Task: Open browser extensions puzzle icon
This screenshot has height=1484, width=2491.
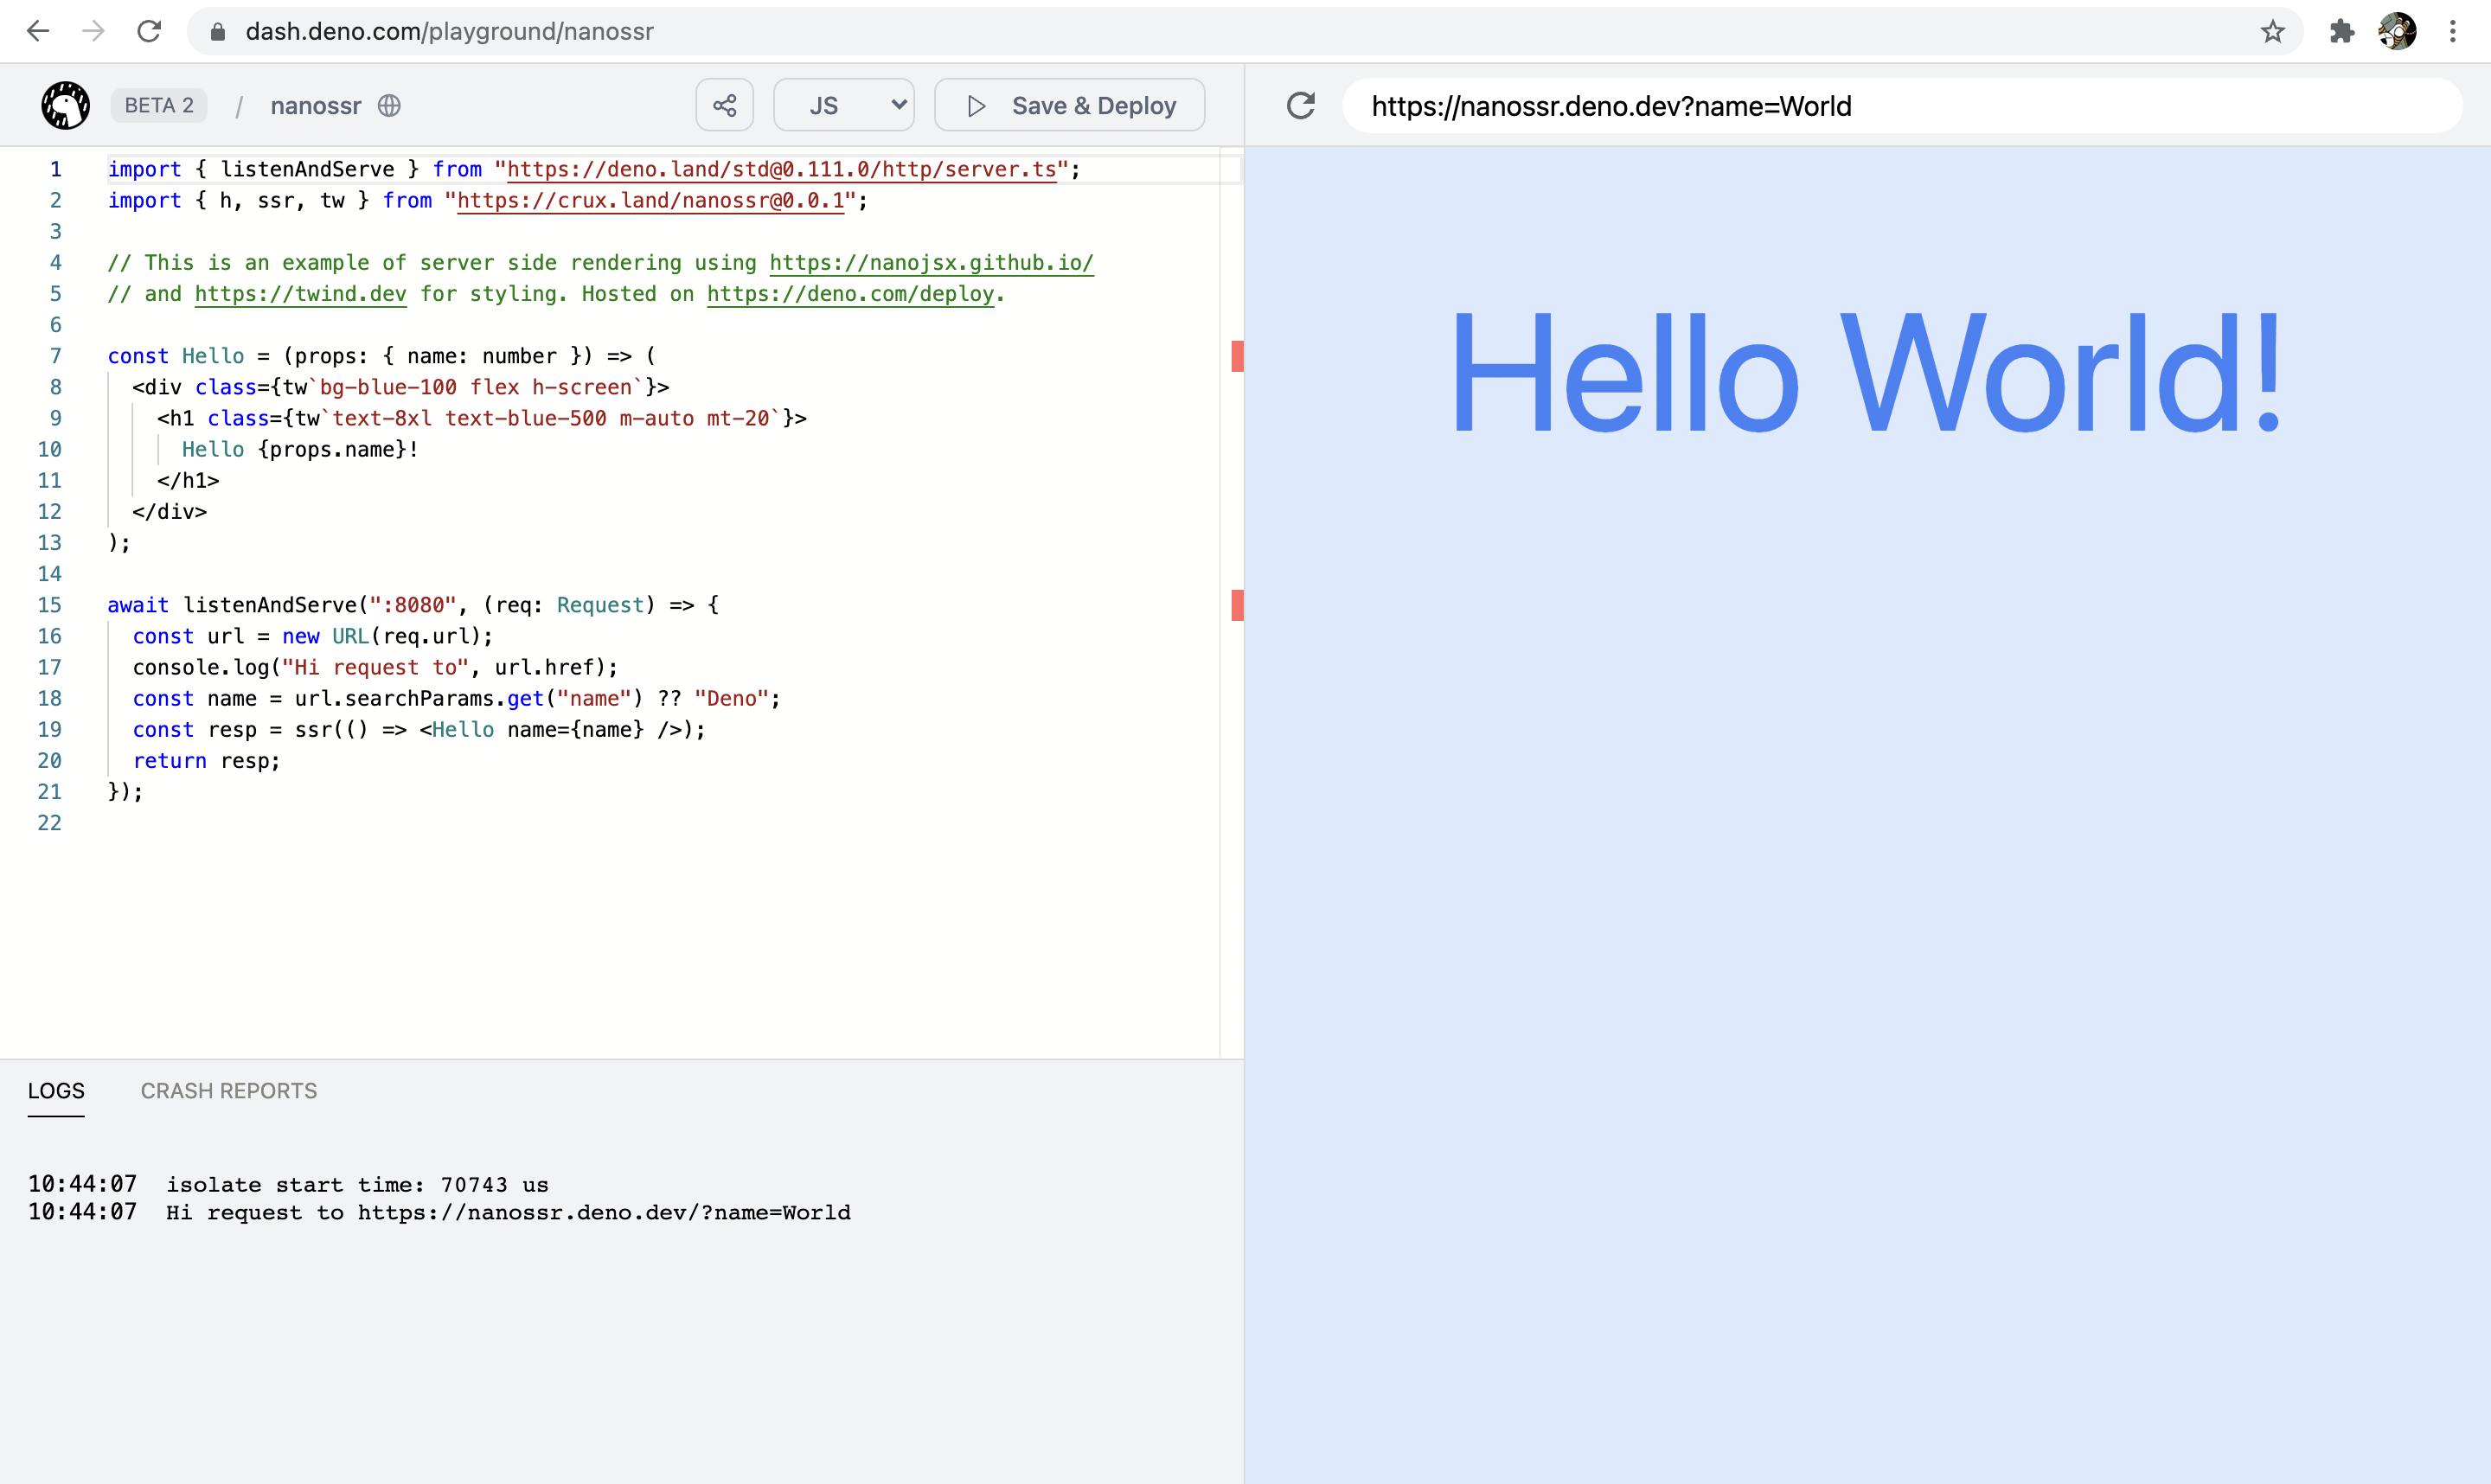Action: click(x=2340, y=31)
